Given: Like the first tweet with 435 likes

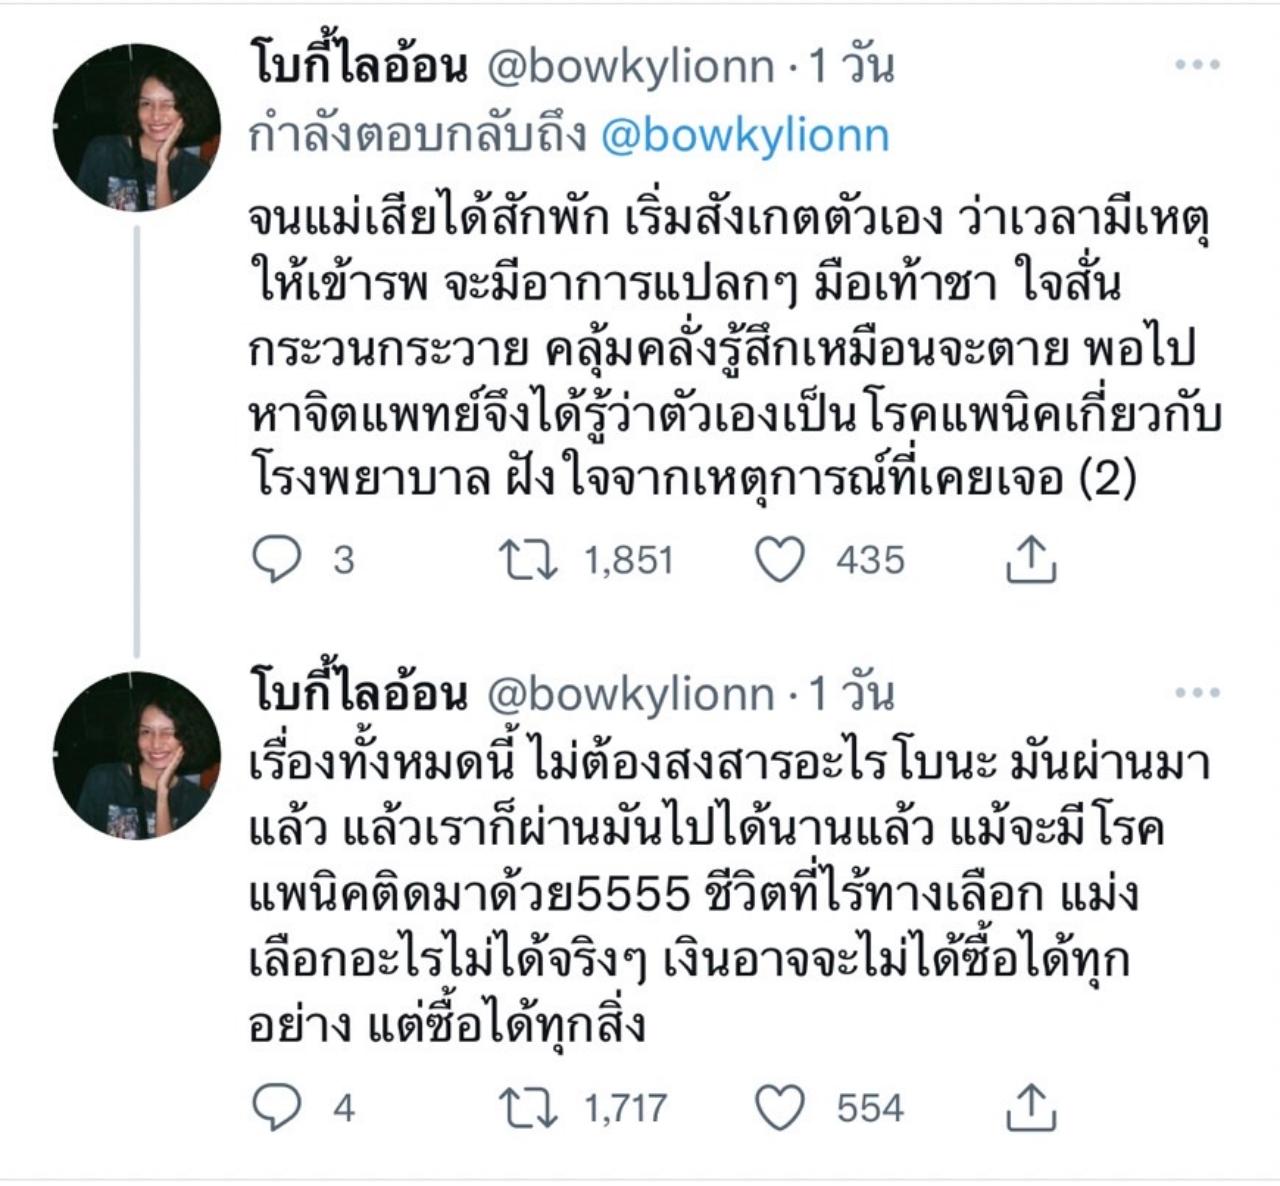Looking at the screenshot, I should [x=779, y=560].
